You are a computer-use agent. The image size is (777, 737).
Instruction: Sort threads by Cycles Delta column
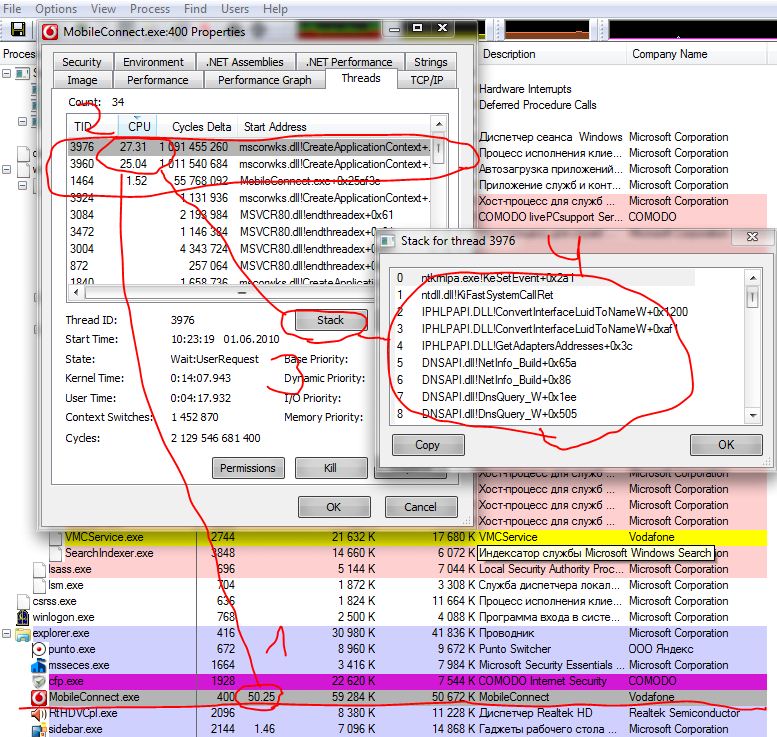198,127
